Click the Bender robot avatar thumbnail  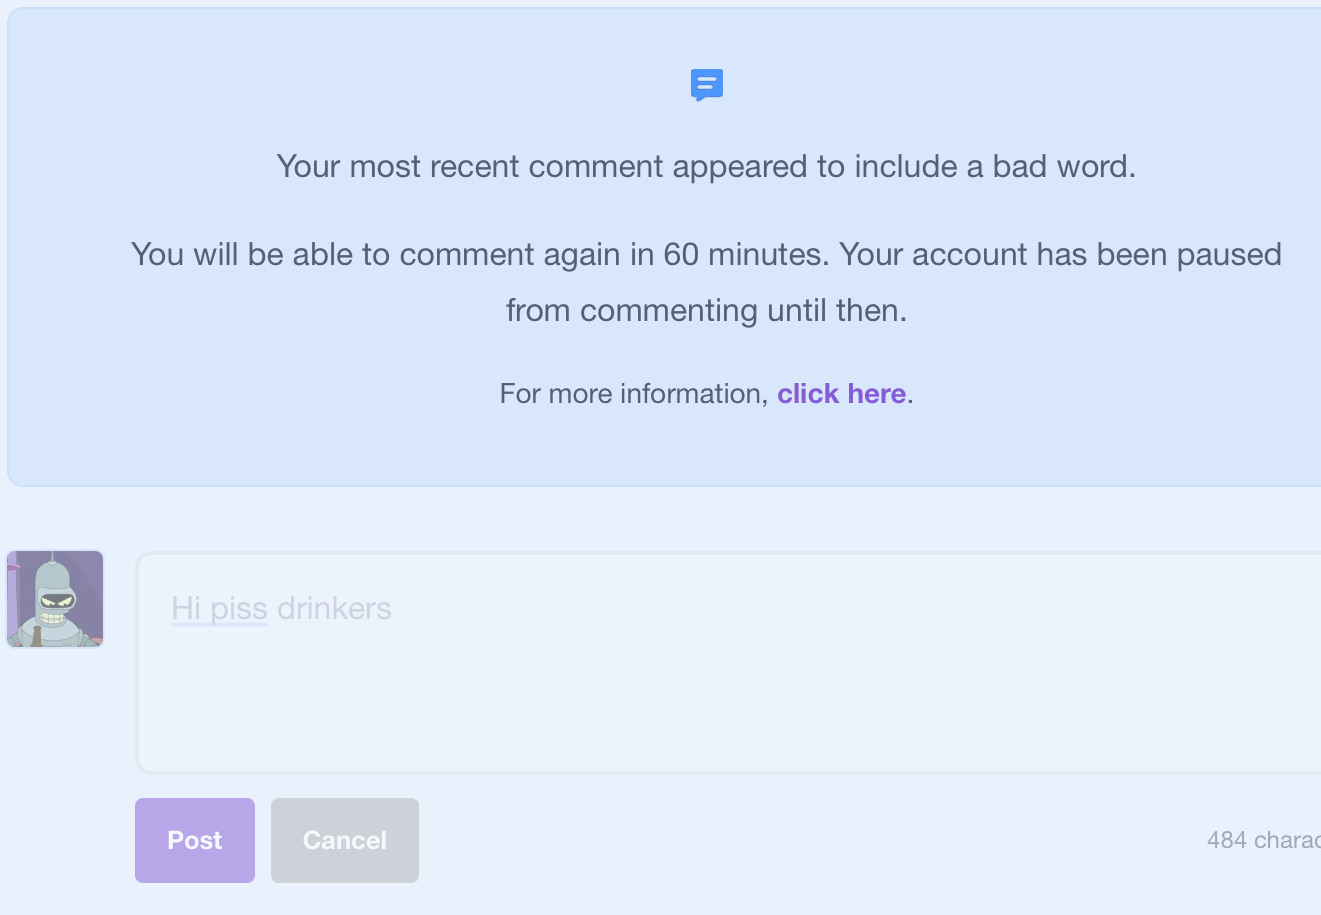(55, 599)
